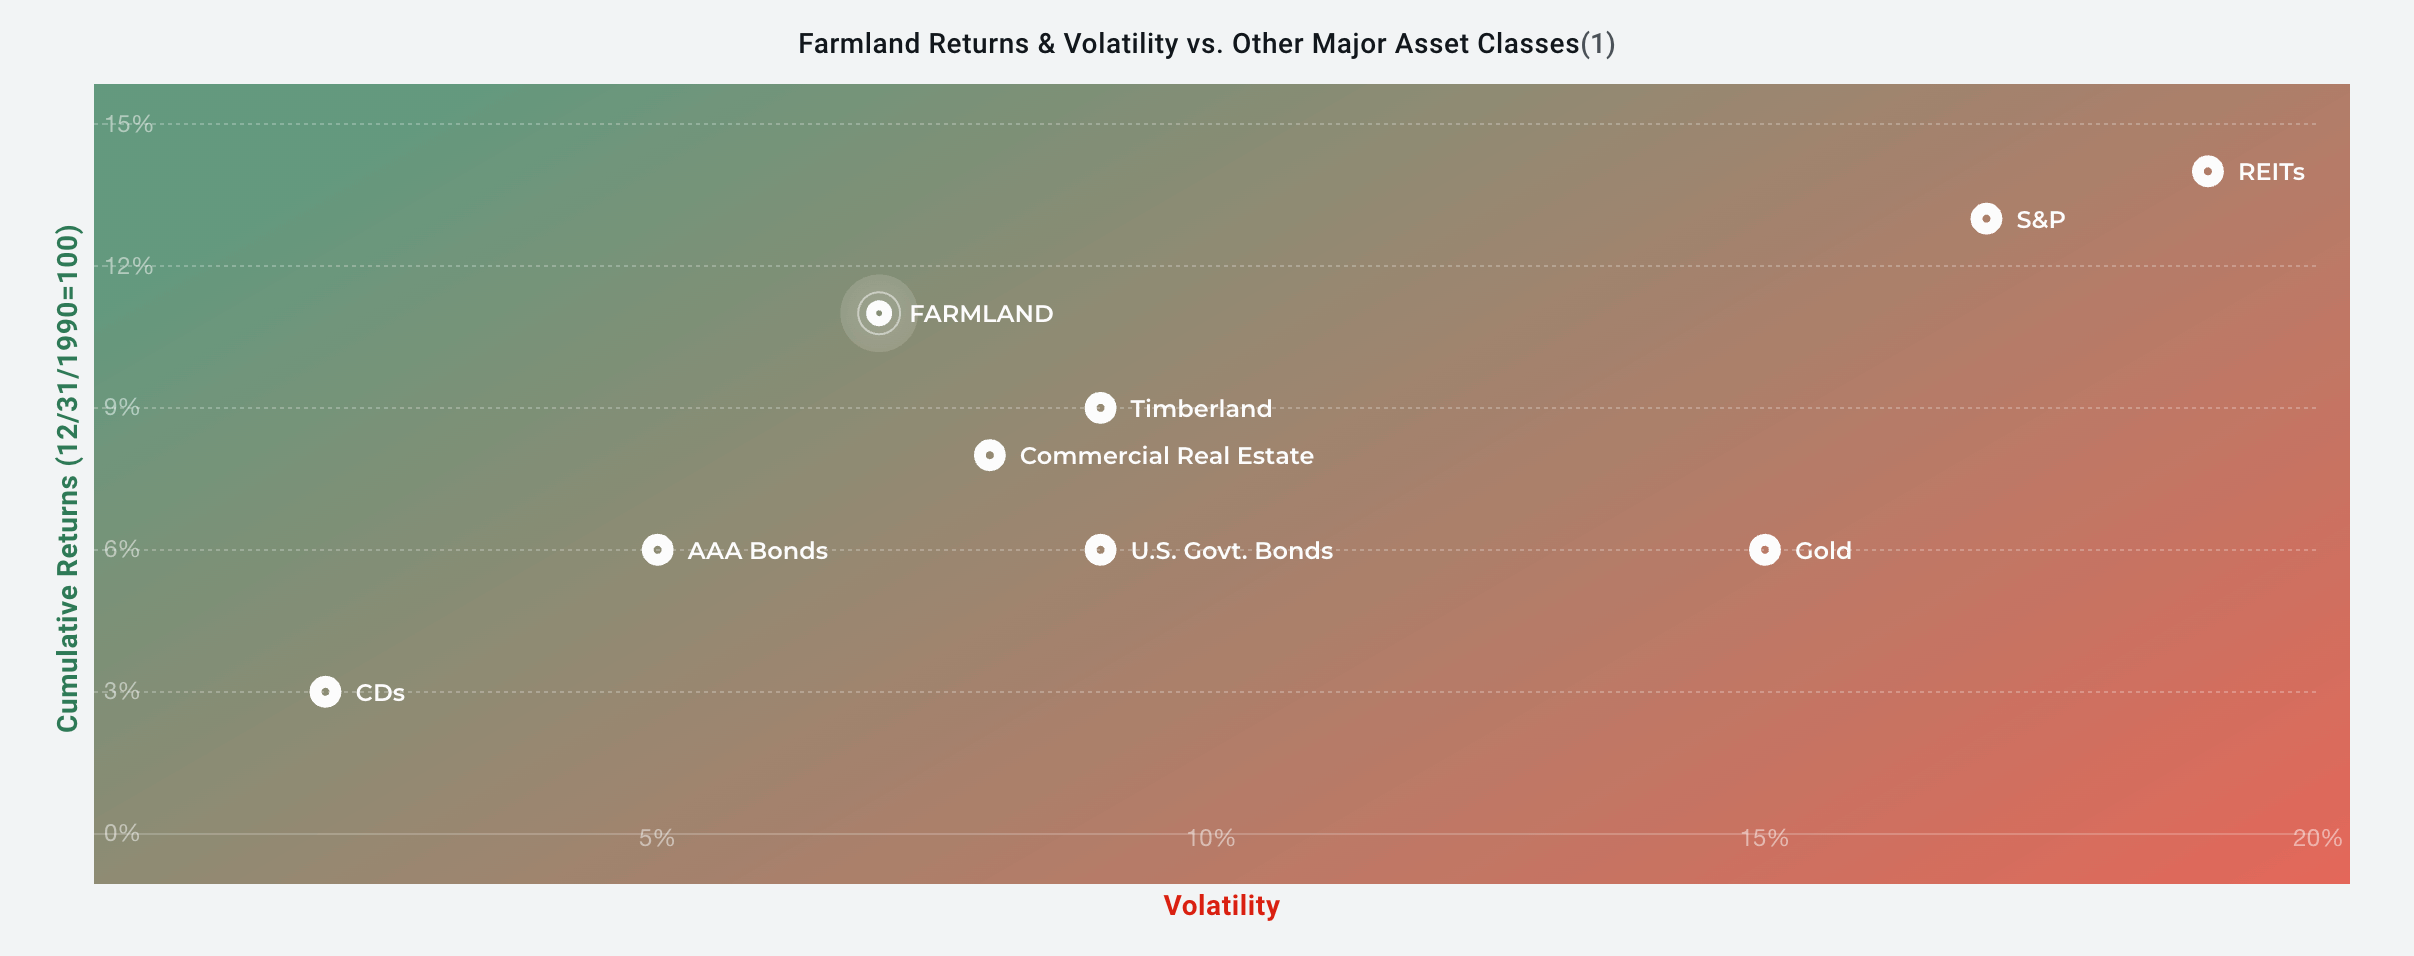Click the U.S. Govt. Bonds point marker
The image size is (2414, 956).
(x=1100, y=550)
